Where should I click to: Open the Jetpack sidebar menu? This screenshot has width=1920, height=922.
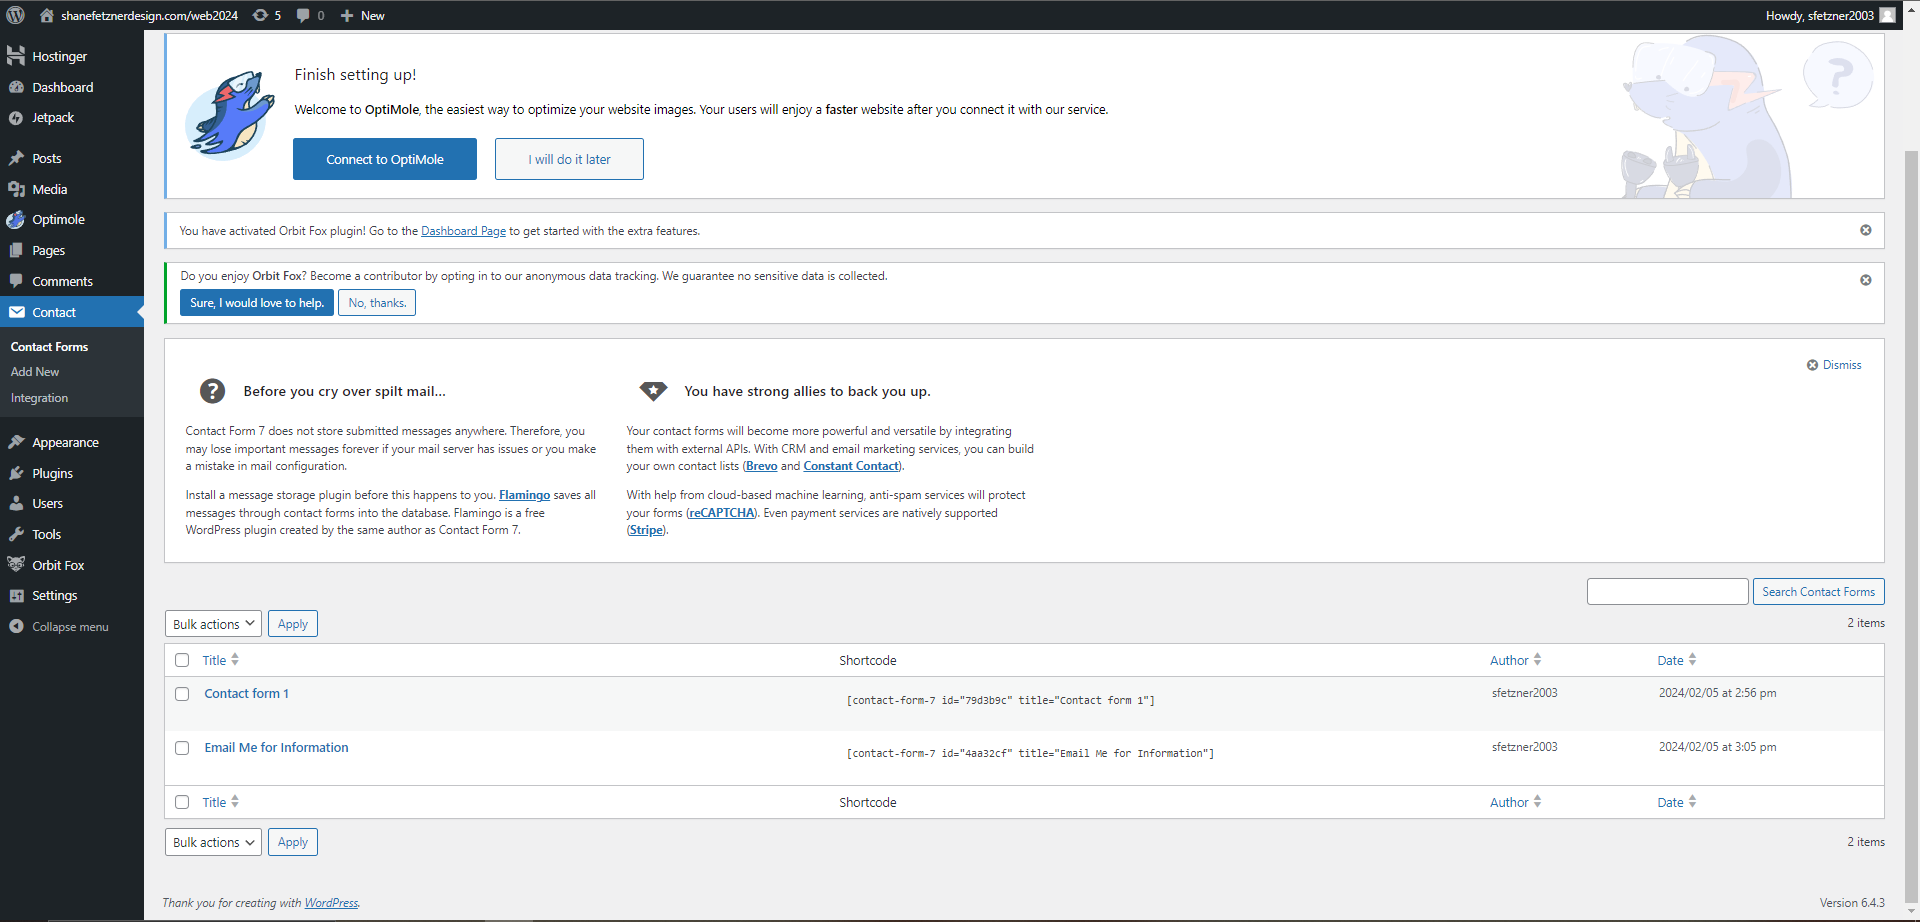[x=53, y=118]
